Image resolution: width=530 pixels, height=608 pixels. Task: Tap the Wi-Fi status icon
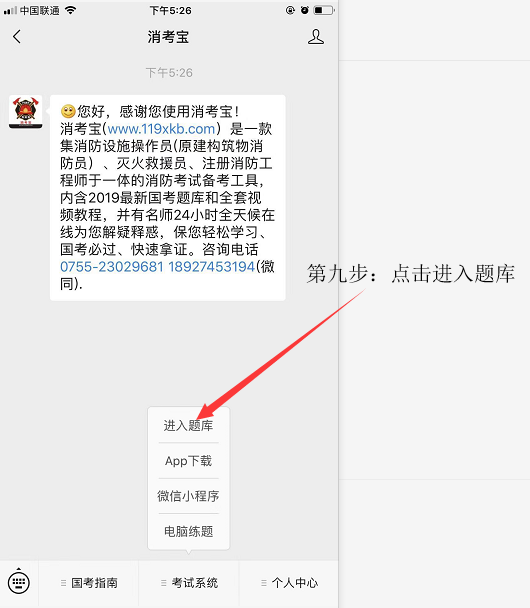71,10
